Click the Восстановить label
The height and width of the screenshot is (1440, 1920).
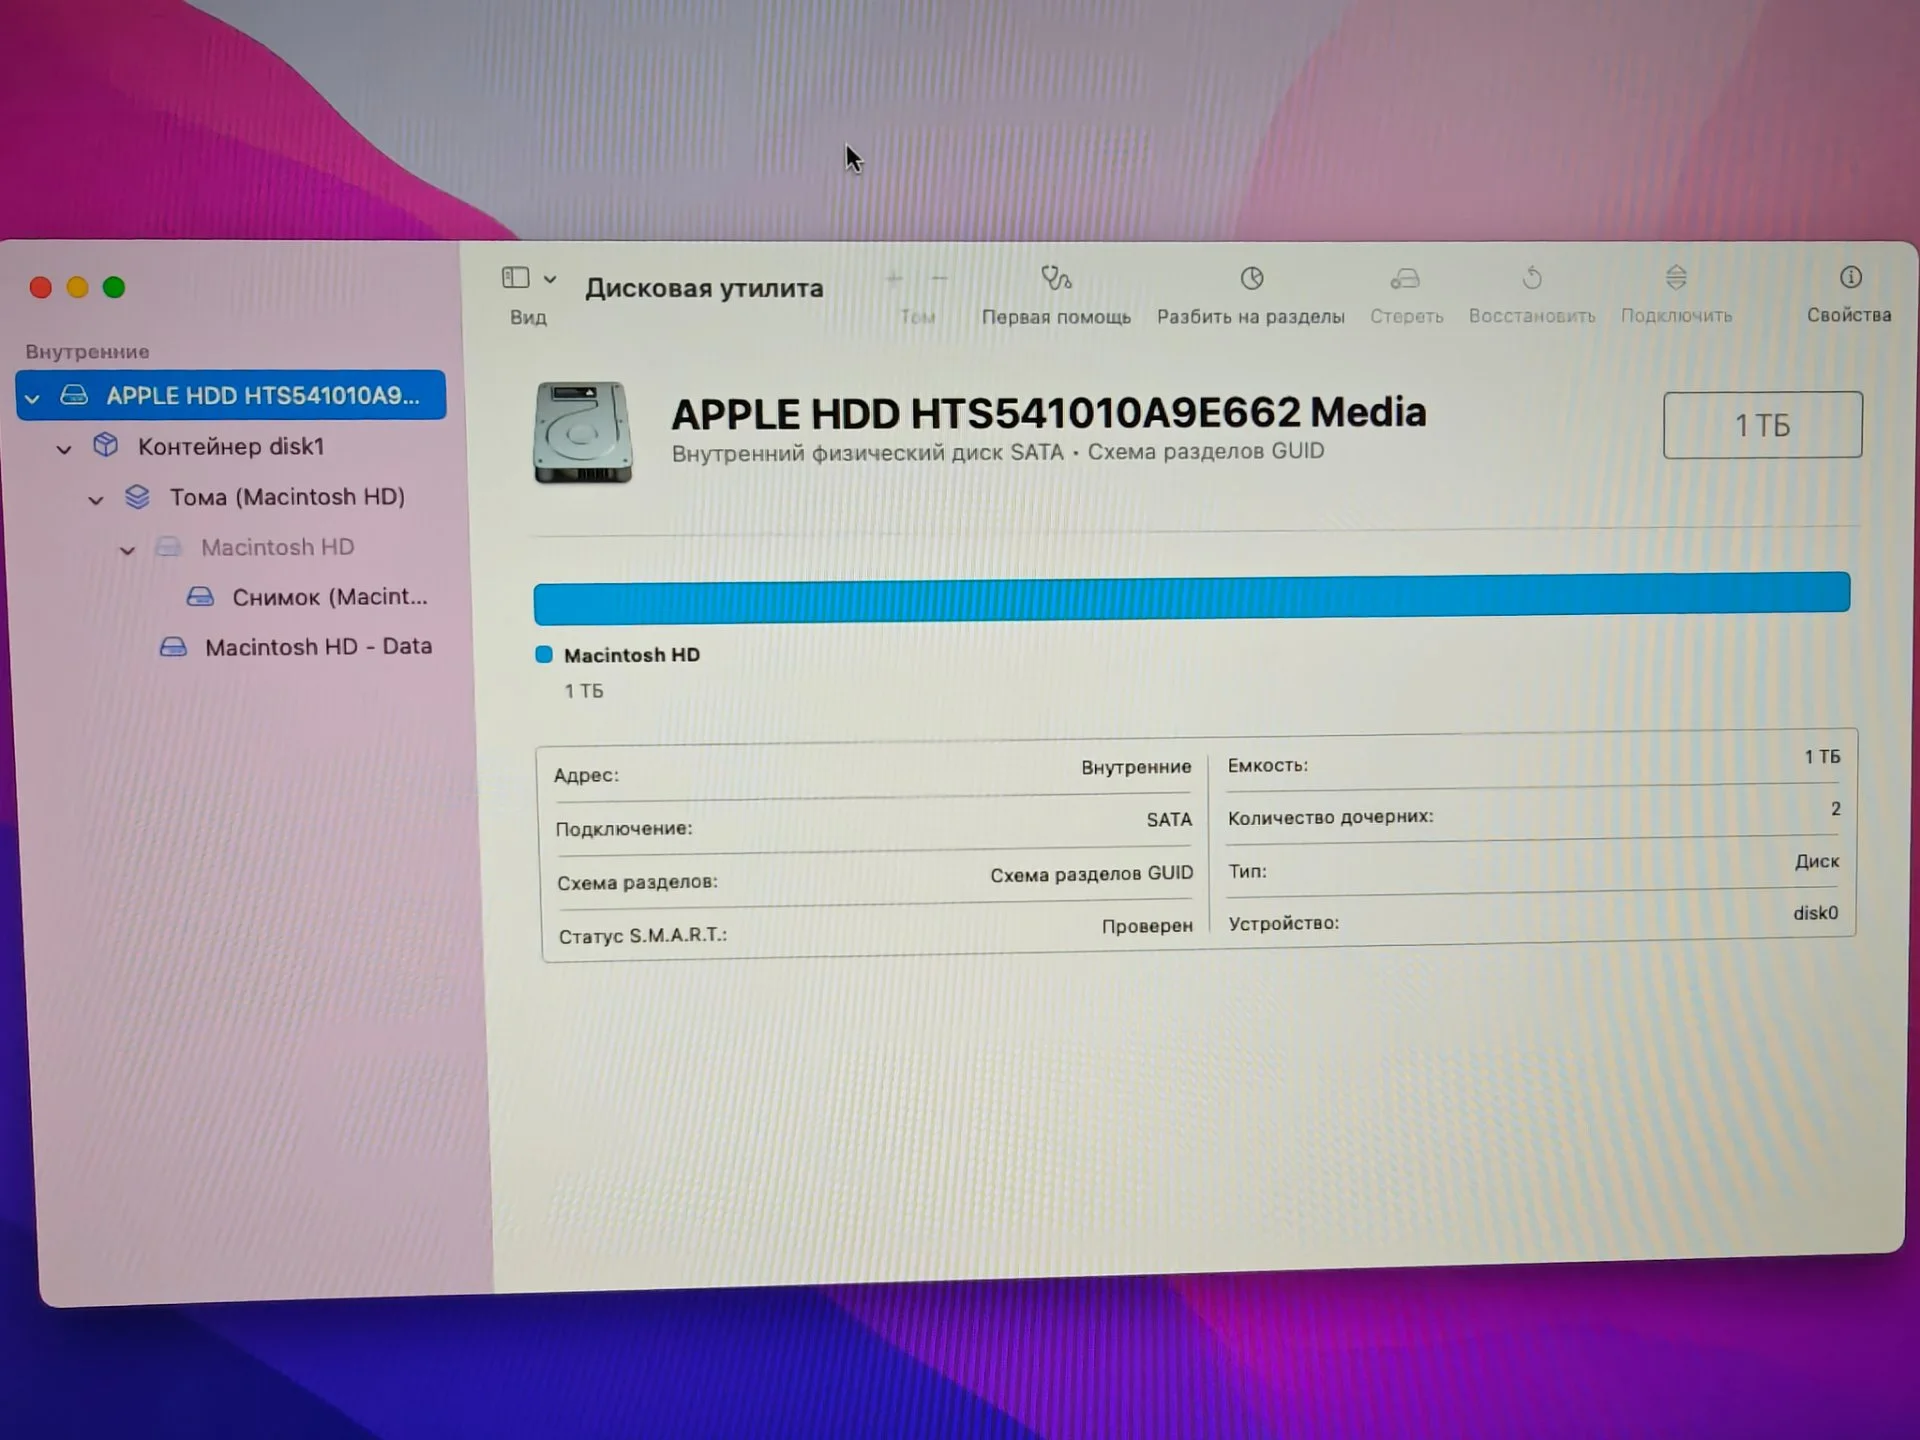click(x=1532, y=316)
